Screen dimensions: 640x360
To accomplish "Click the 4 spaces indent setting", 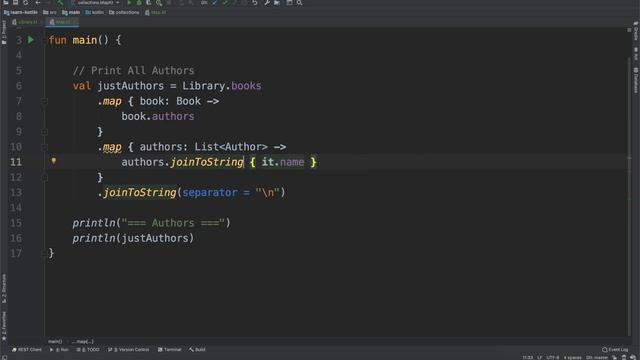I will tap(572, 357).
